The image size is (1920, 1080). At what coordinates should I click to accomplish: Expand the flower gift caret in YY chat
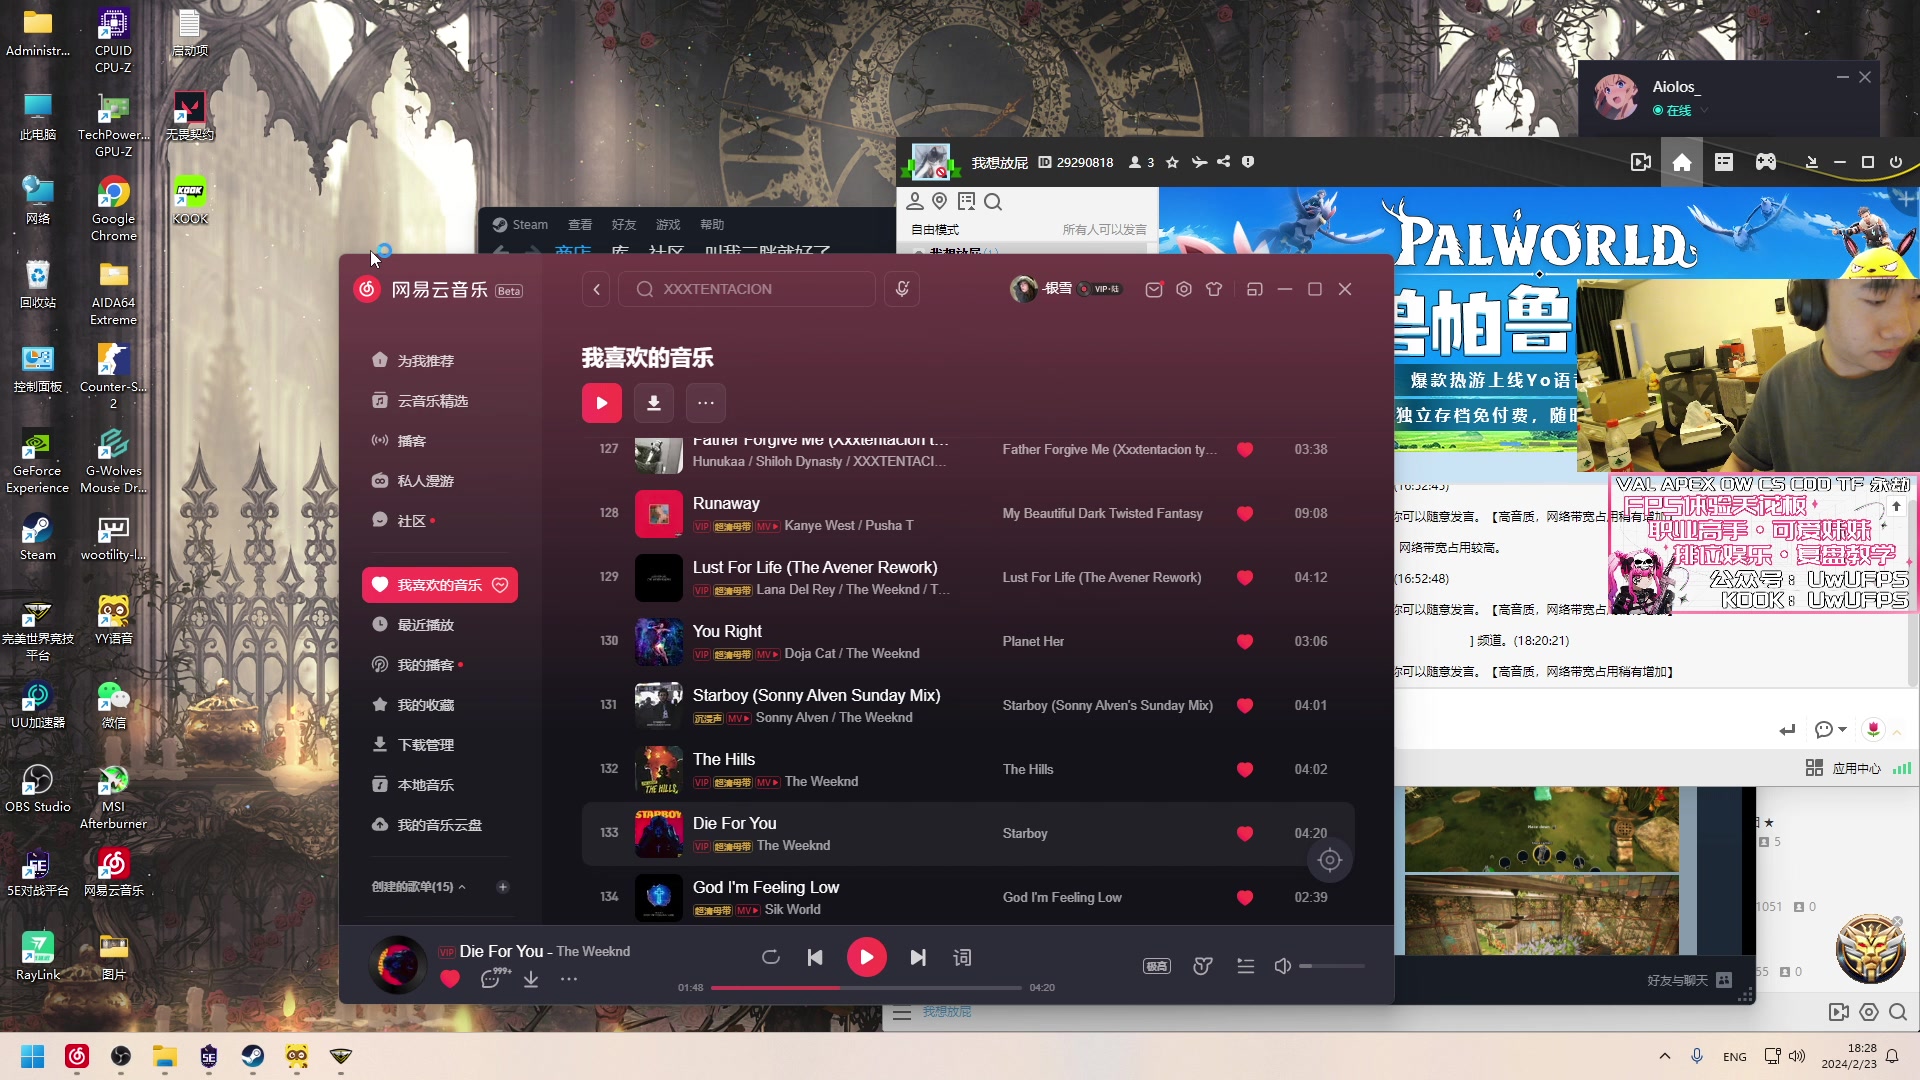(x=1897, y=732)
